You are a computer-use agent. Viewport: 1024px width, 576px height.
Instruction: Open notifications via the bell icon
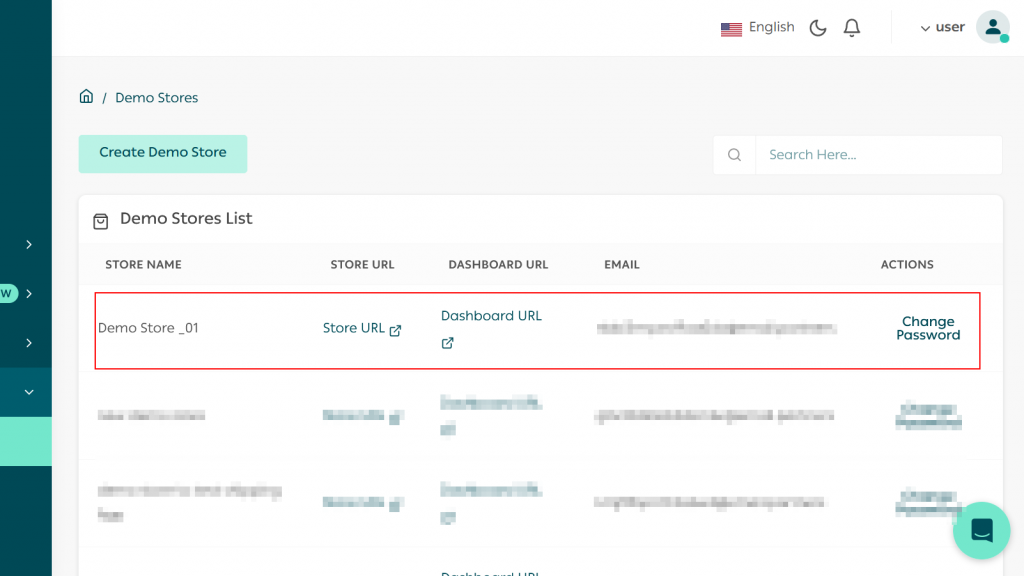pyautogui.click(x=851, y=27)
